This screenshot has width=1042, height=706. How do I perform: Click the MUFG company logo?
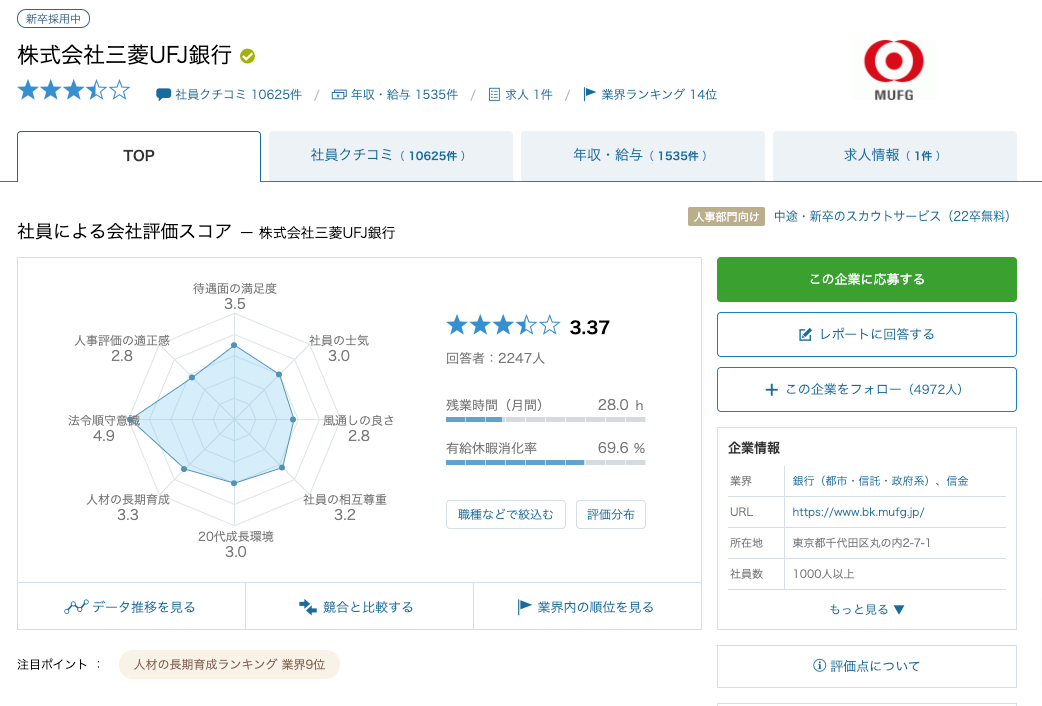click(893, 70)
